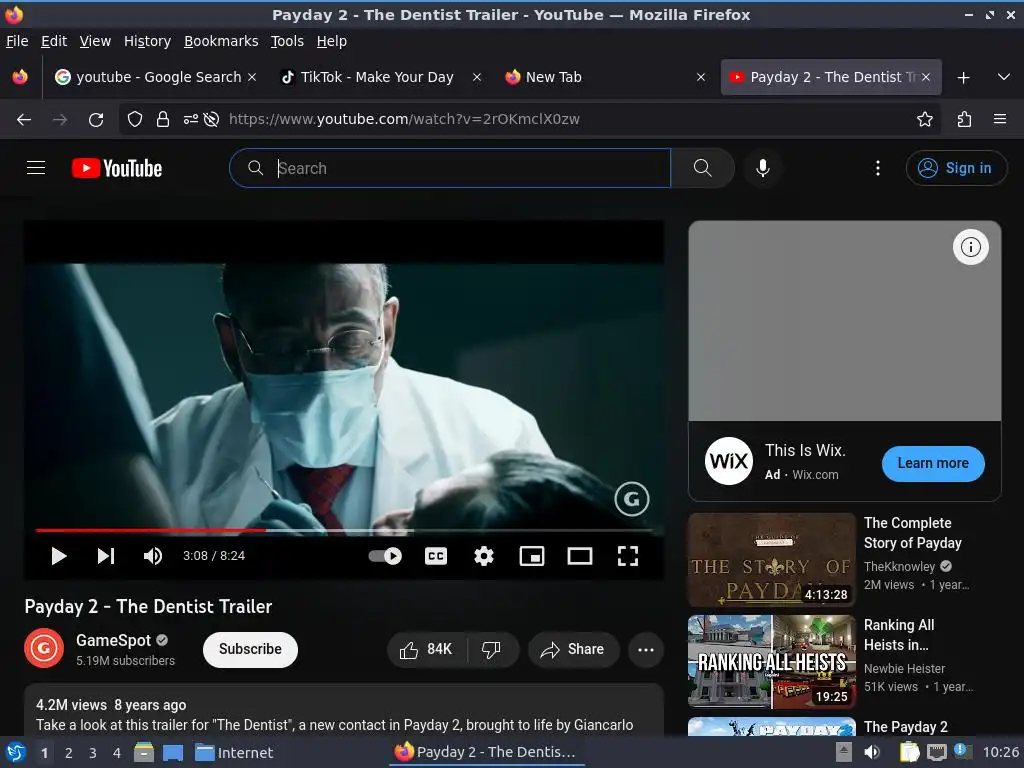Open Wix.com ad link
Viewport: 1024px width, 768px height.
point(815,475)
